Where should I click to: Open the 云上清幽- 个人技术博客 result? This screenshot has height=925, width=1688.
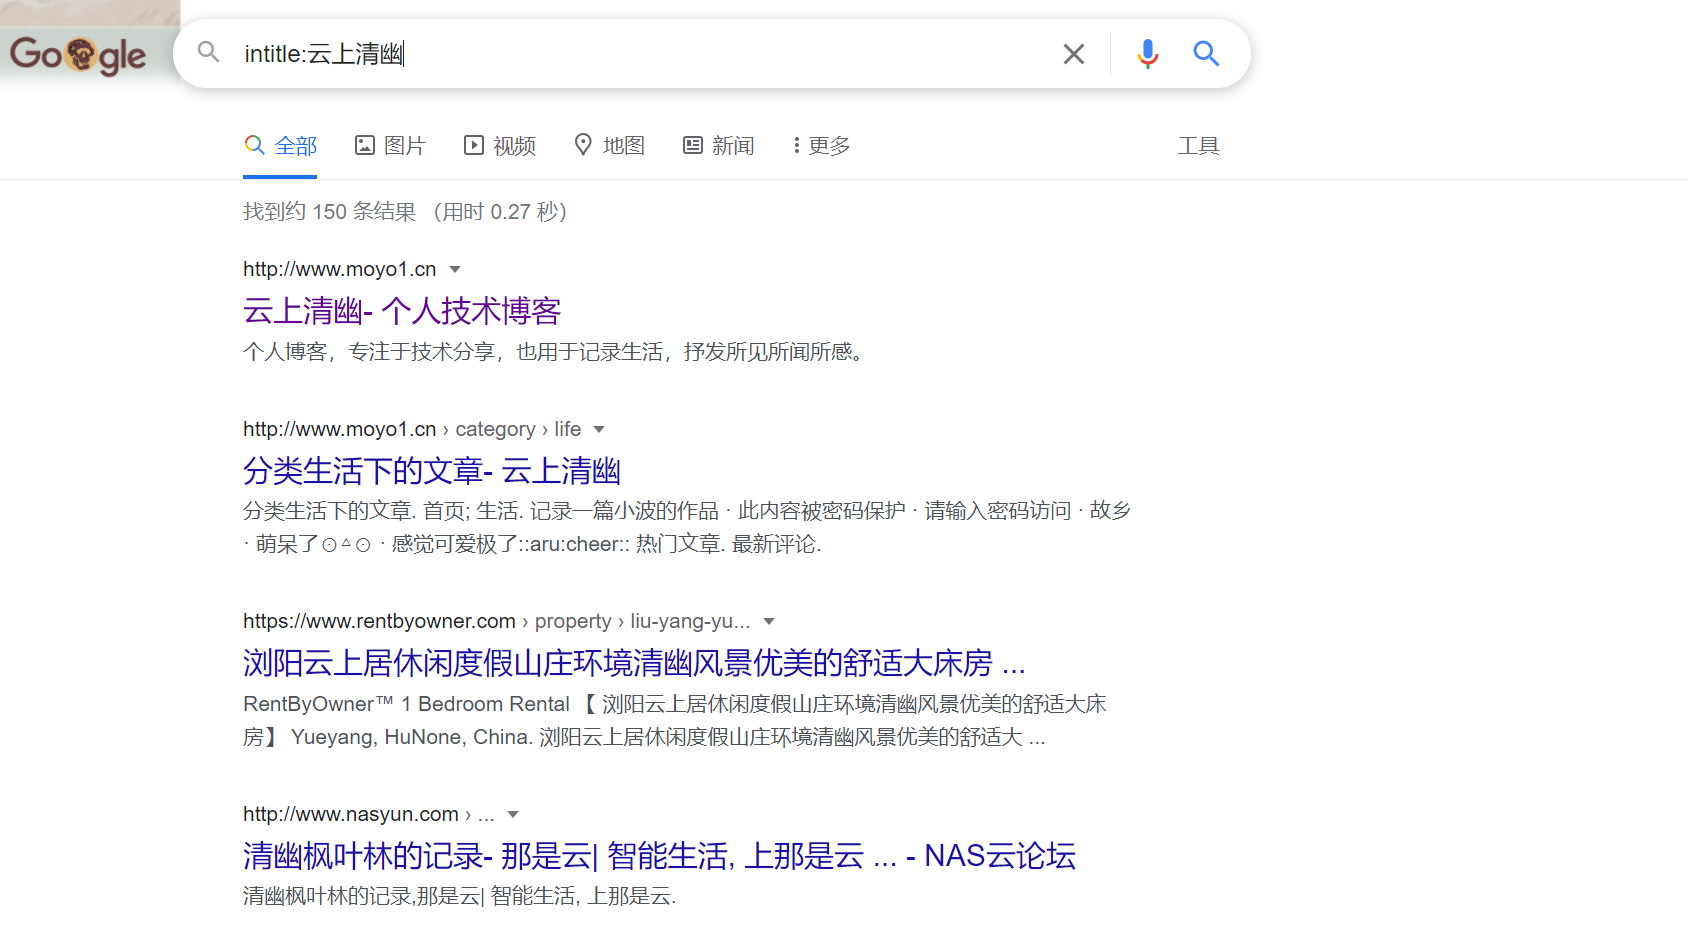tap(402, 311)
